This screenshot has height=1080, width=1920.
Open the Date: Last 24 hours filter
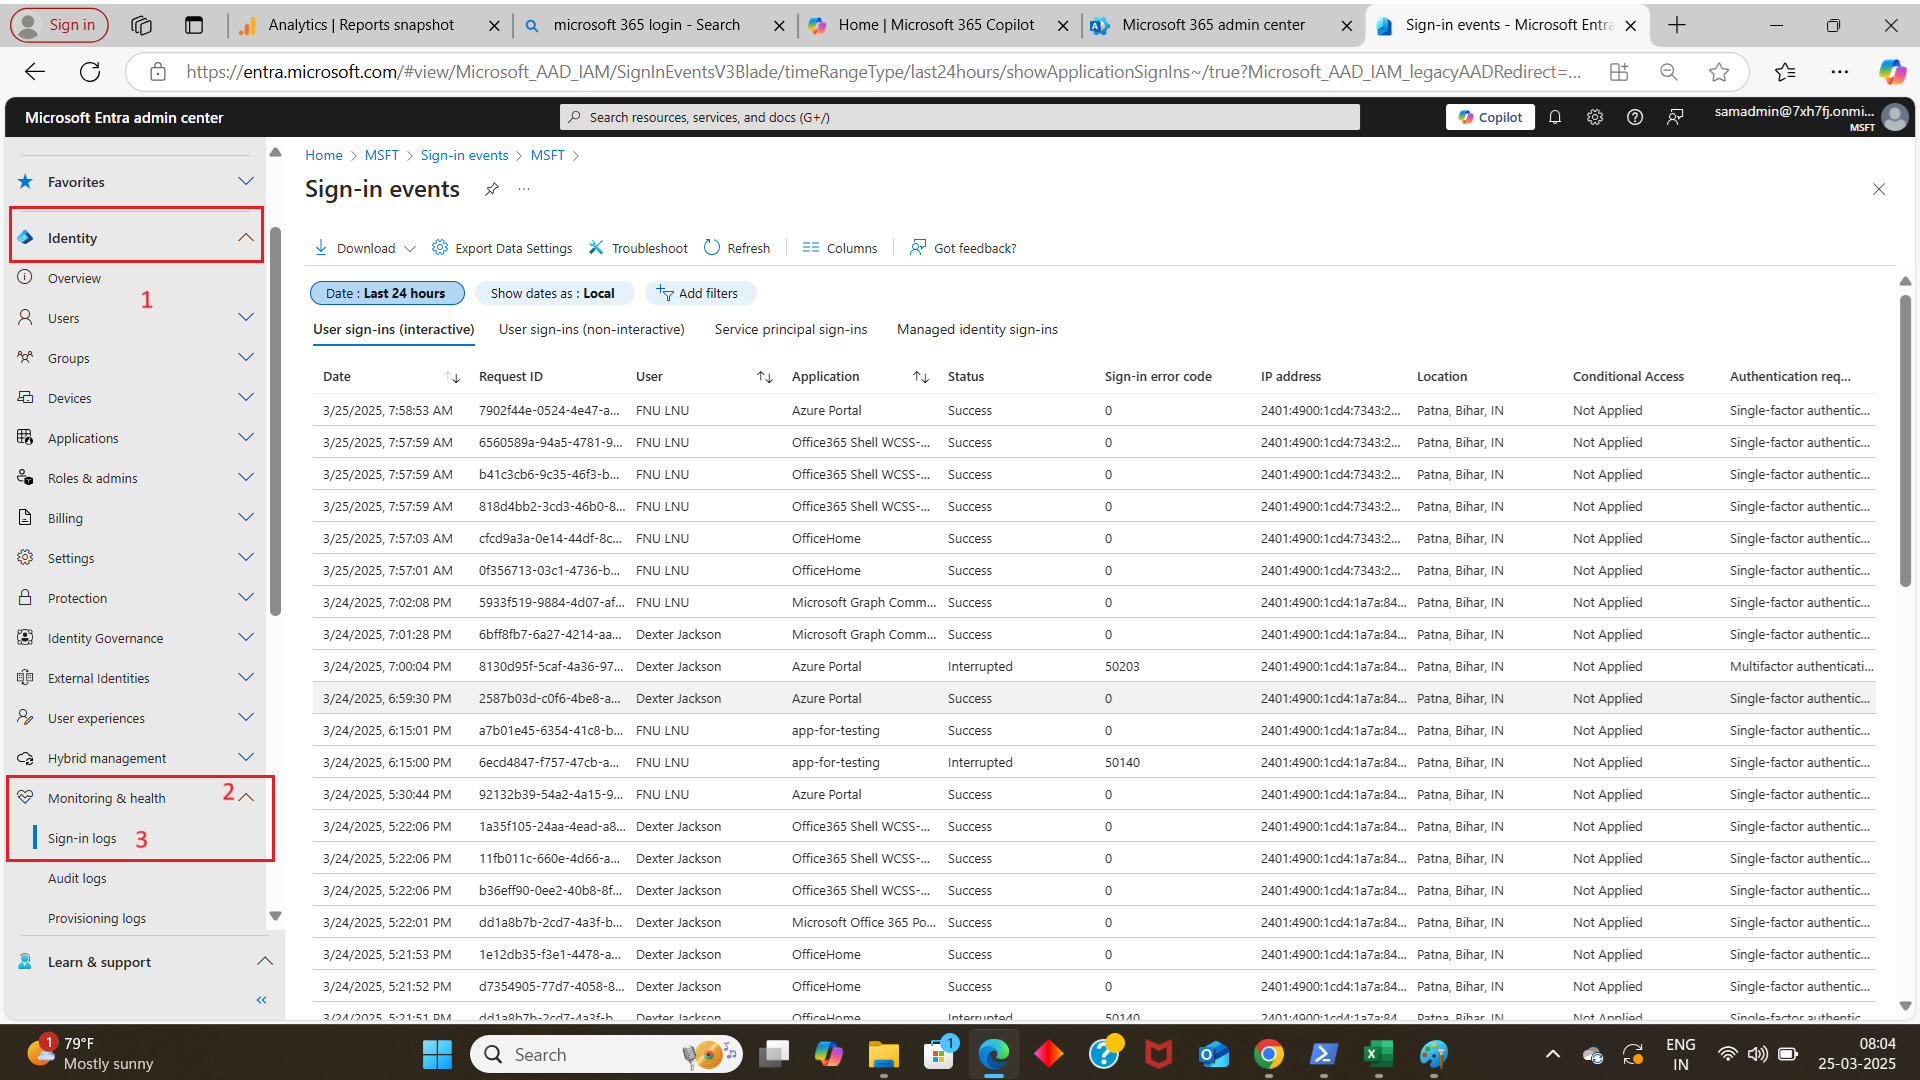coord(386,293)
